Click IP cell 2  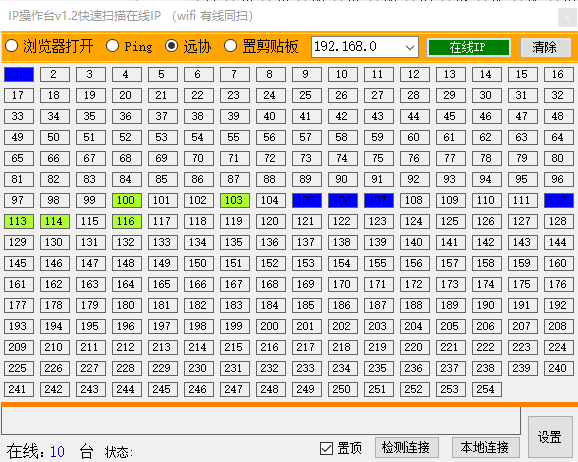55,74
